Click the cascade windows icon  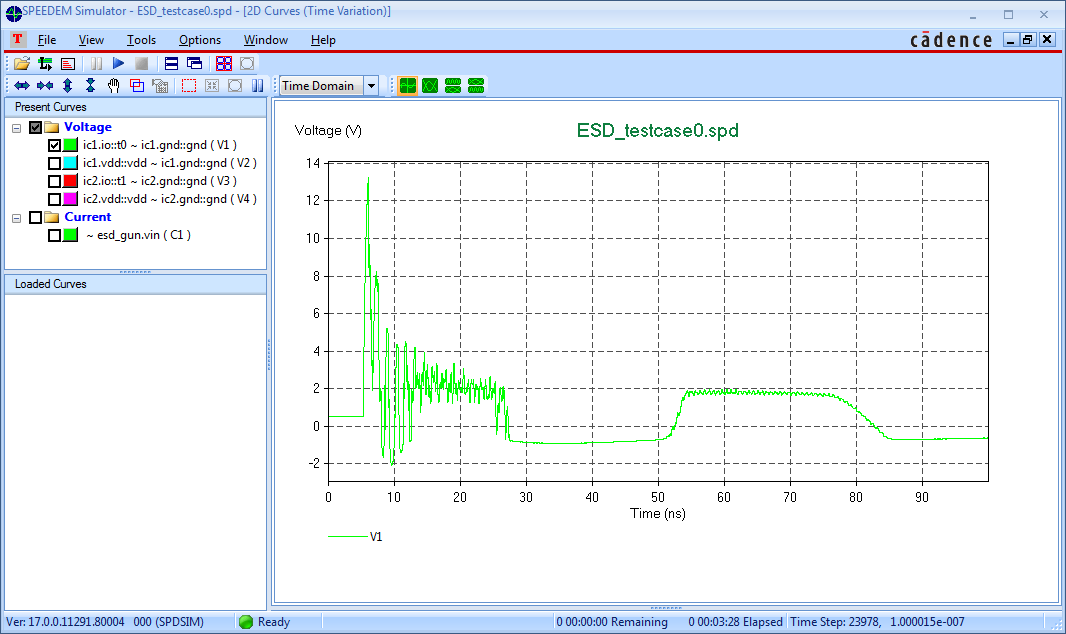[x=194, y=64]
